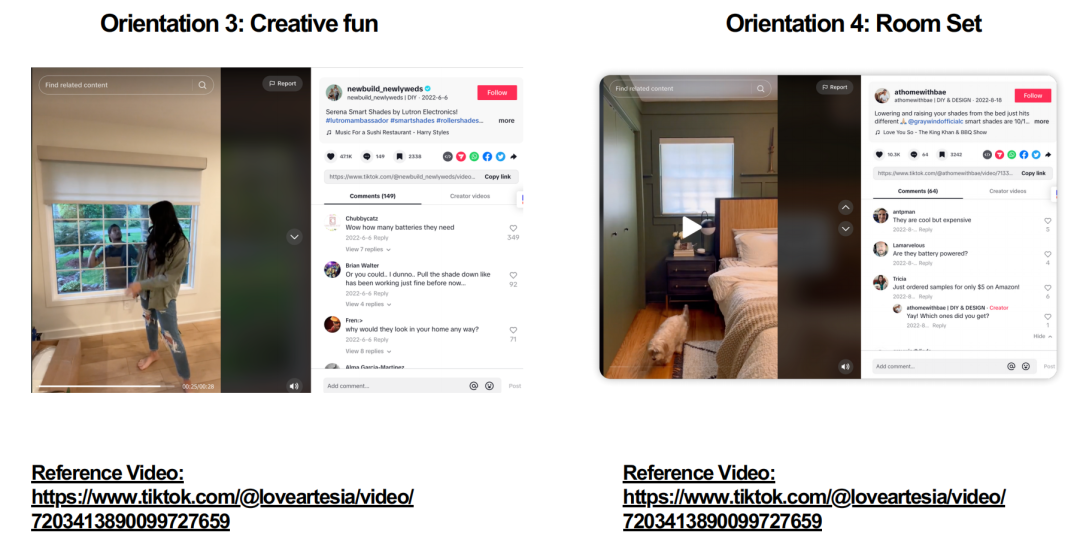This screenshot has width=1080, height=557.
Task: Mute the athomewithbae video speaker icon
Action: click(845, 367)
